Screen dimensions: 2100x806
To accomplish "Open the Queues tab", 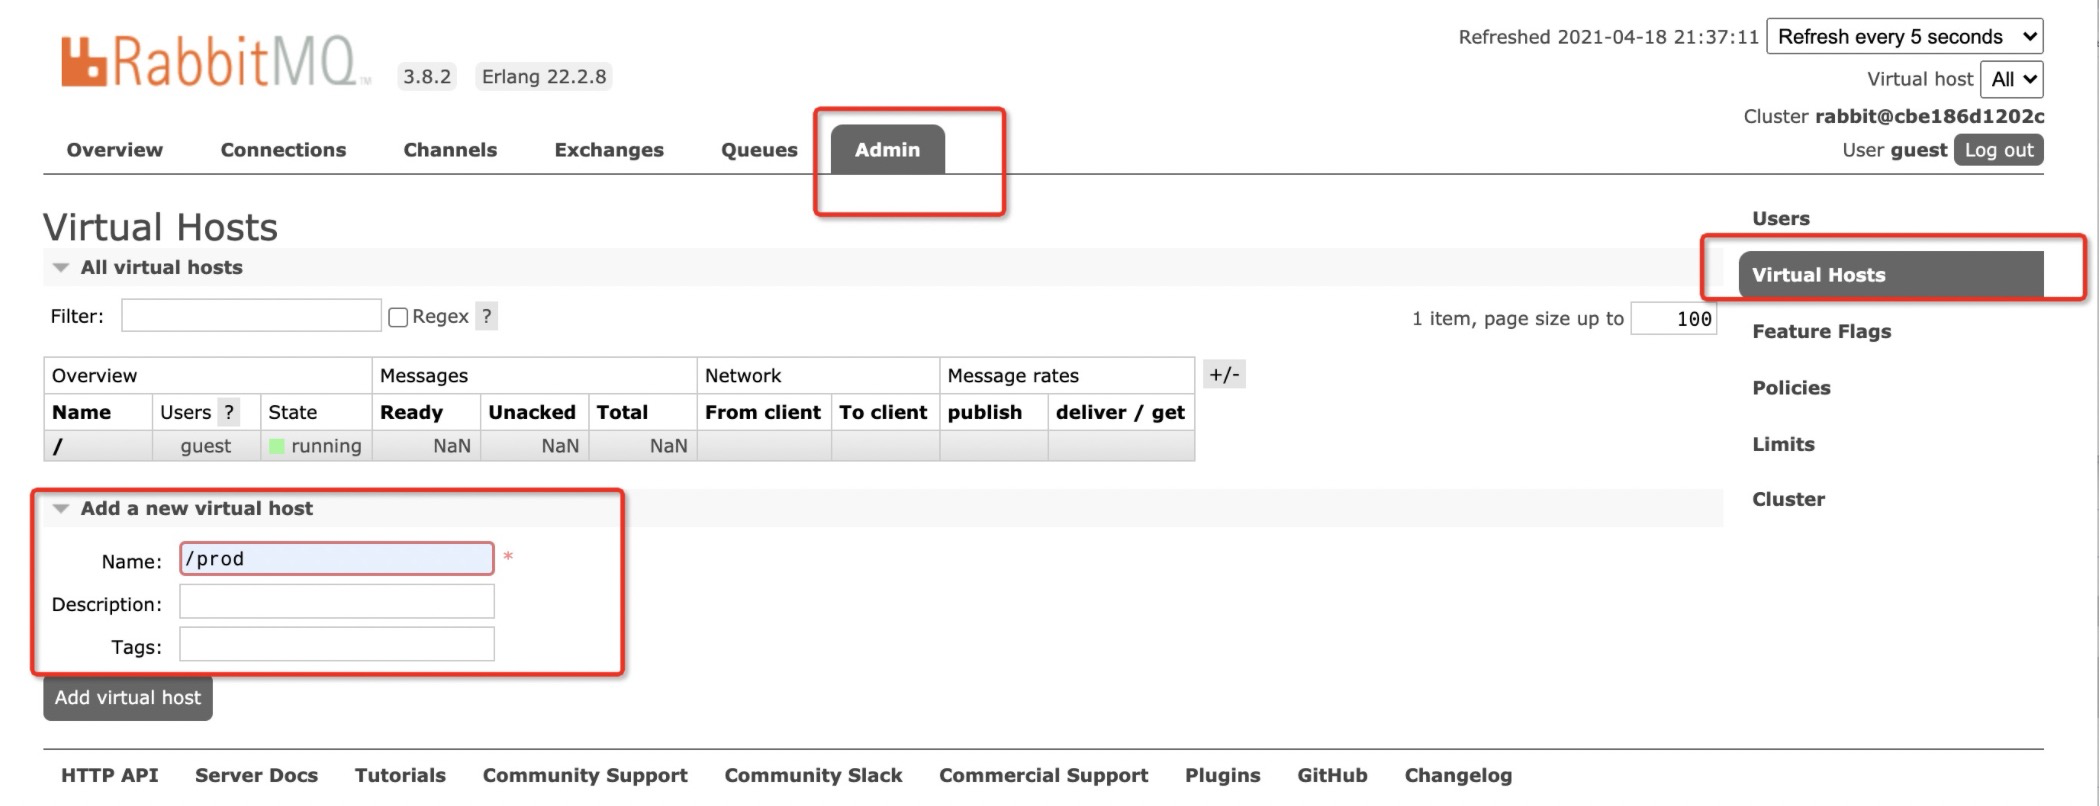I will (x=759, y=150).
